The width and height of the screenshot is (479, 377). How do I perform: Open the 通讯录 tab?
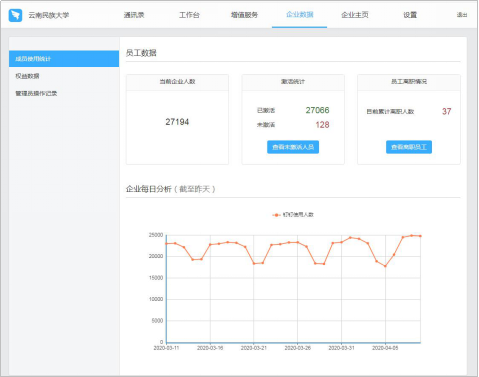coord(134,15)
